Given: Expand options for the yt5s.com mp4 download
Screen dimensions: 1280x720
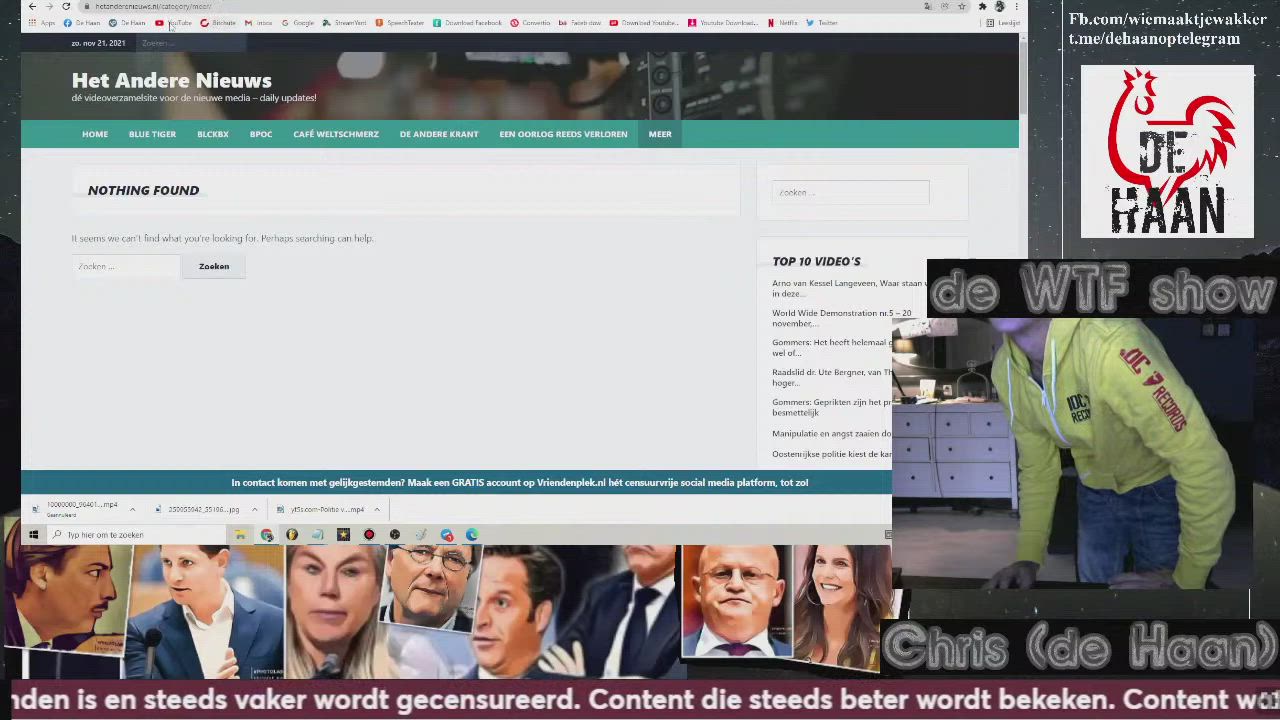Looking at the screenshot, I should [377, 510].
